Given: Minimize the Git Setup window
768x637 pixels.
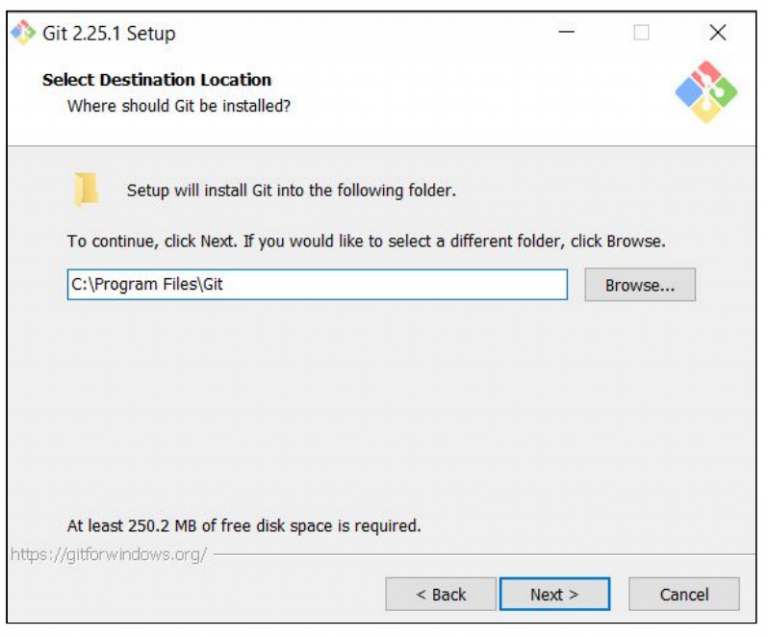Looking at the screenshot, I should 566,33.
